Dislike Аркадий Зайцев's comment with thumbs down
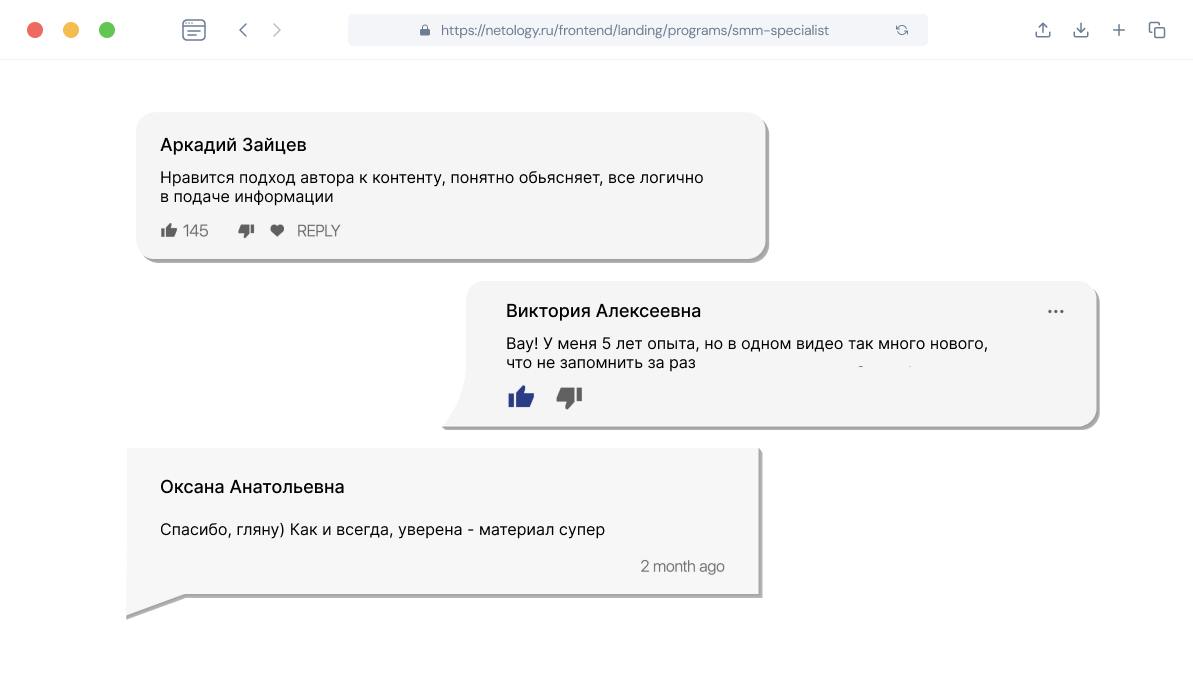The image size is (1193, 677). point(246,231)
